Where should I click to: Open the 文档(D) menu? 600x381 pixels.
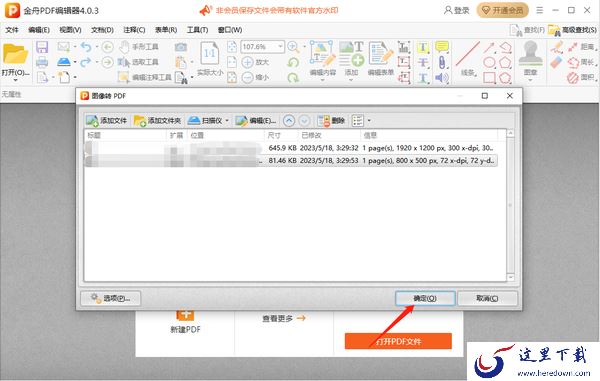coord(102,29)
